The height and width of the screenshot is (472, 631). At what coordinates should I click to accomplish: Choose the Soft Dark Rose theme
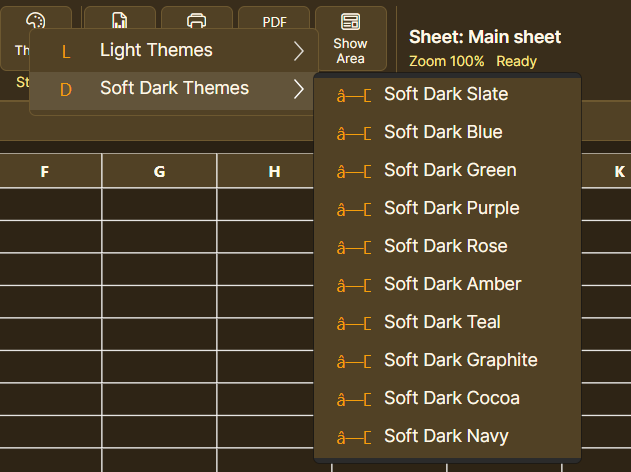(447, 247)
